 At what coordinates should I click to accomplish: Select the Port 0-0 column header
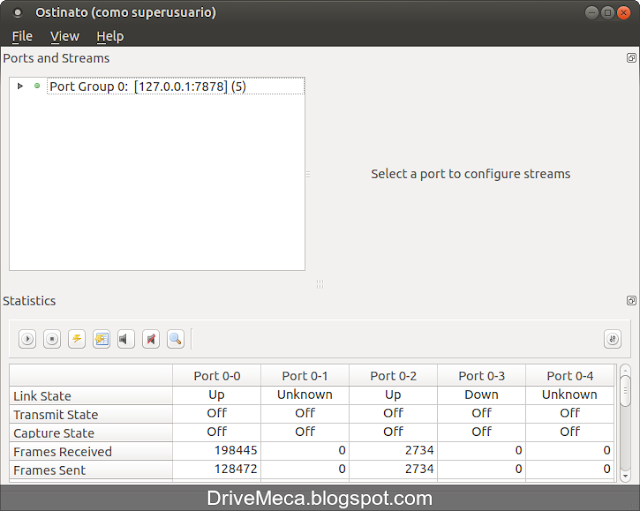pos(217,376)
